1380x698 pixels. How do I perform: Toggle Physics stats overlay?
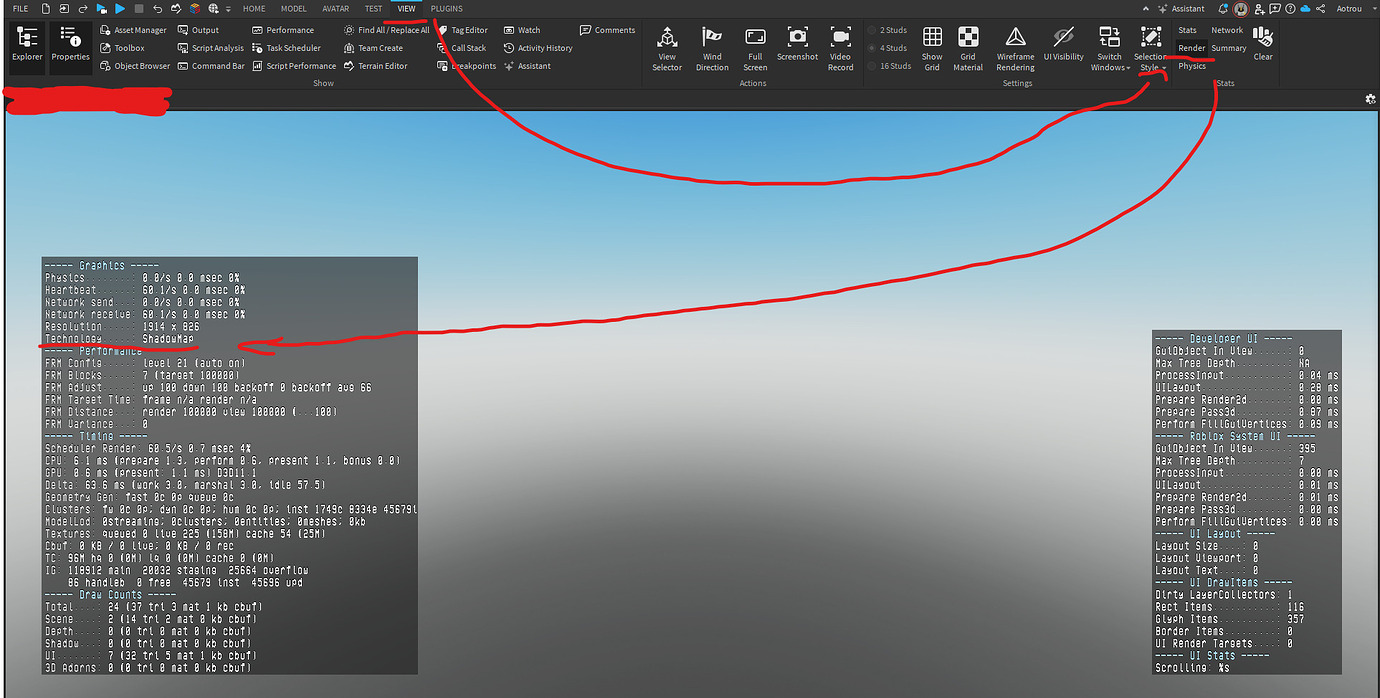pyautogui.click(x=1191, y=66)
